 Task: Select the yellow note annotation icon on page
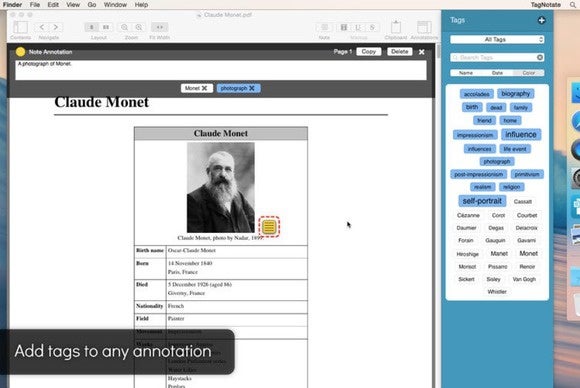pos(269,226)
